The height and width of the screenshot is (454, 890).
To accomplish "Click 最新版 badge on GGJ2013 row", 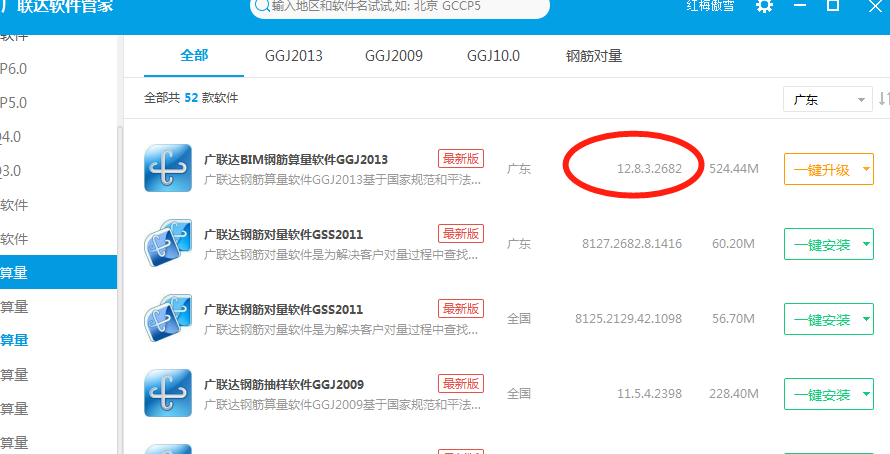I will 461,158.
